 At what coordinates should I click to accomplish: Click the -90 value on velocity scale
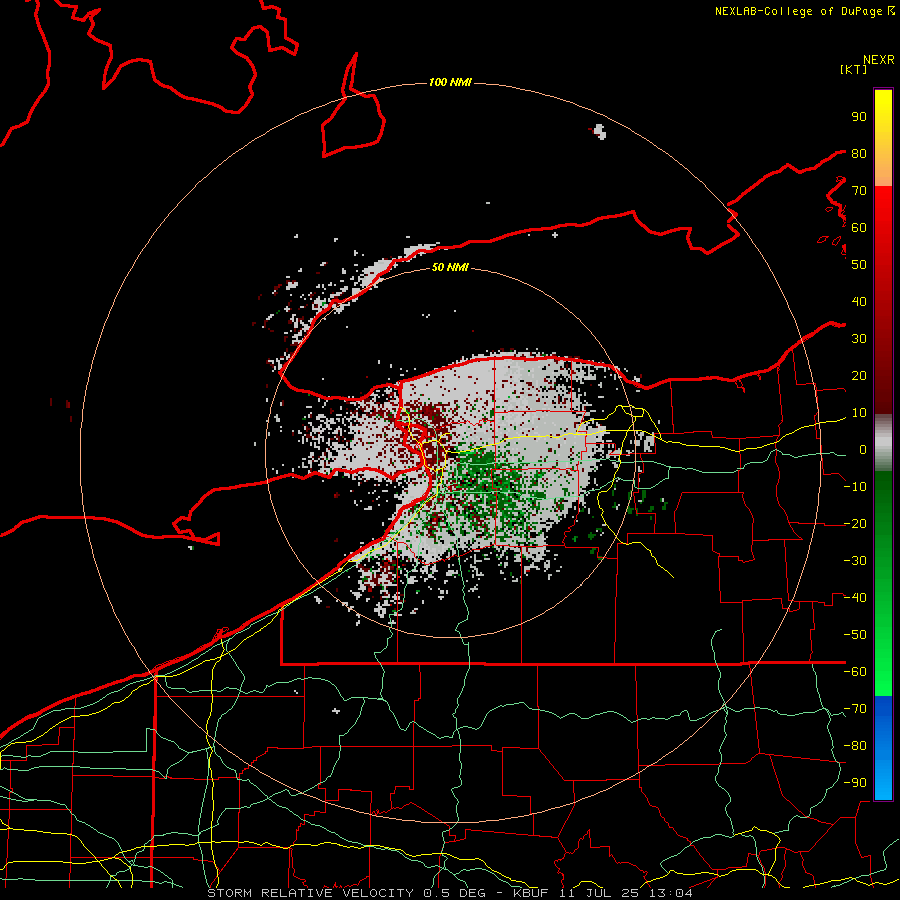click(855, 783)
